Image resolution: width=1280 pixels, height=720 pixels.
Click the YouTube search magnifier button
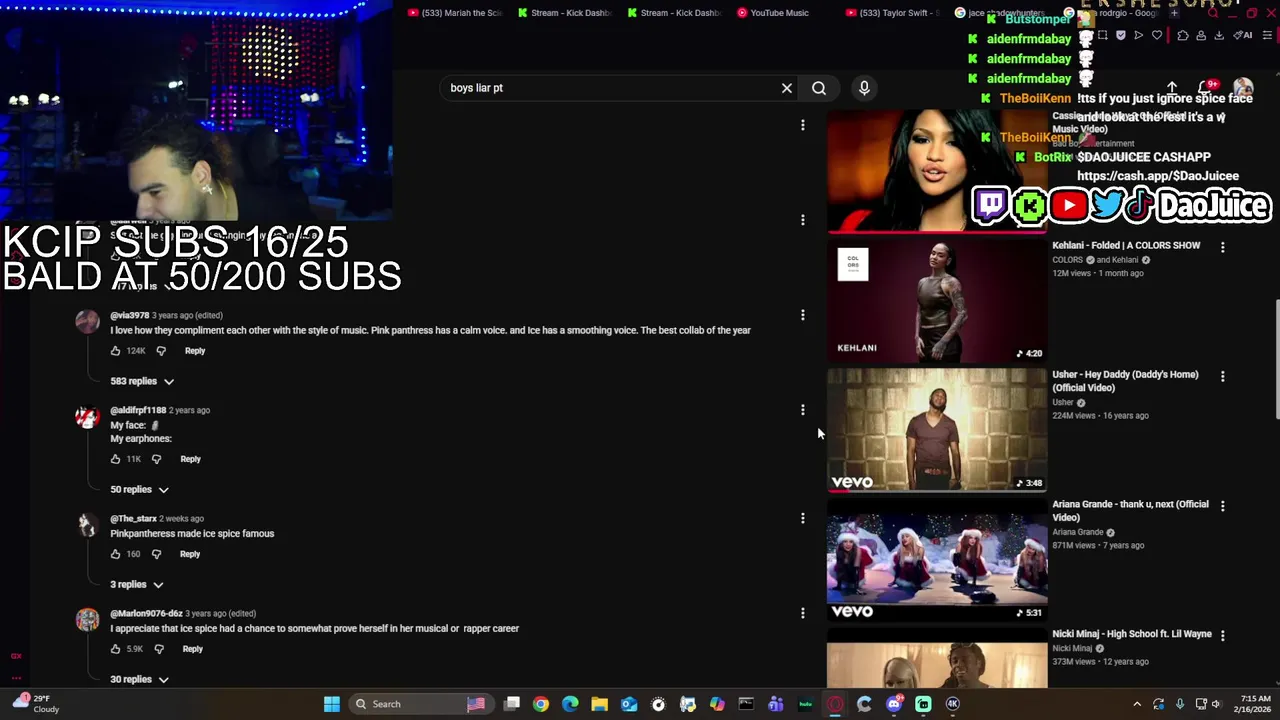tap(819, 88)
